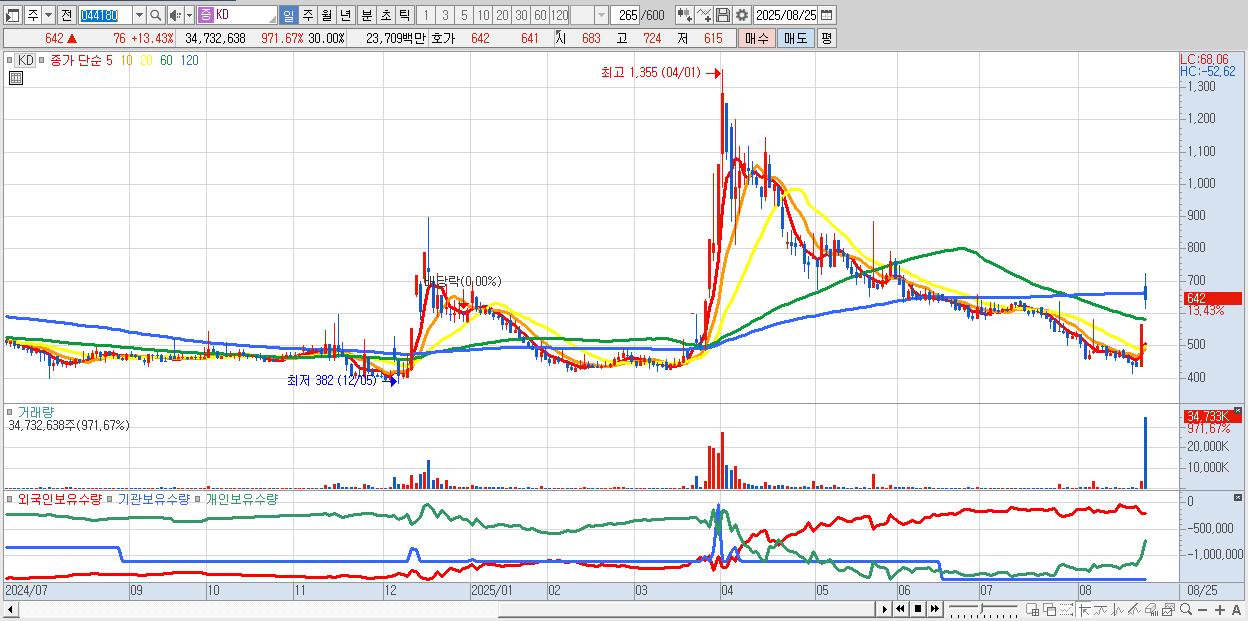Toggle the 외국인보유수량 series marker

click(x=12, y=499)
